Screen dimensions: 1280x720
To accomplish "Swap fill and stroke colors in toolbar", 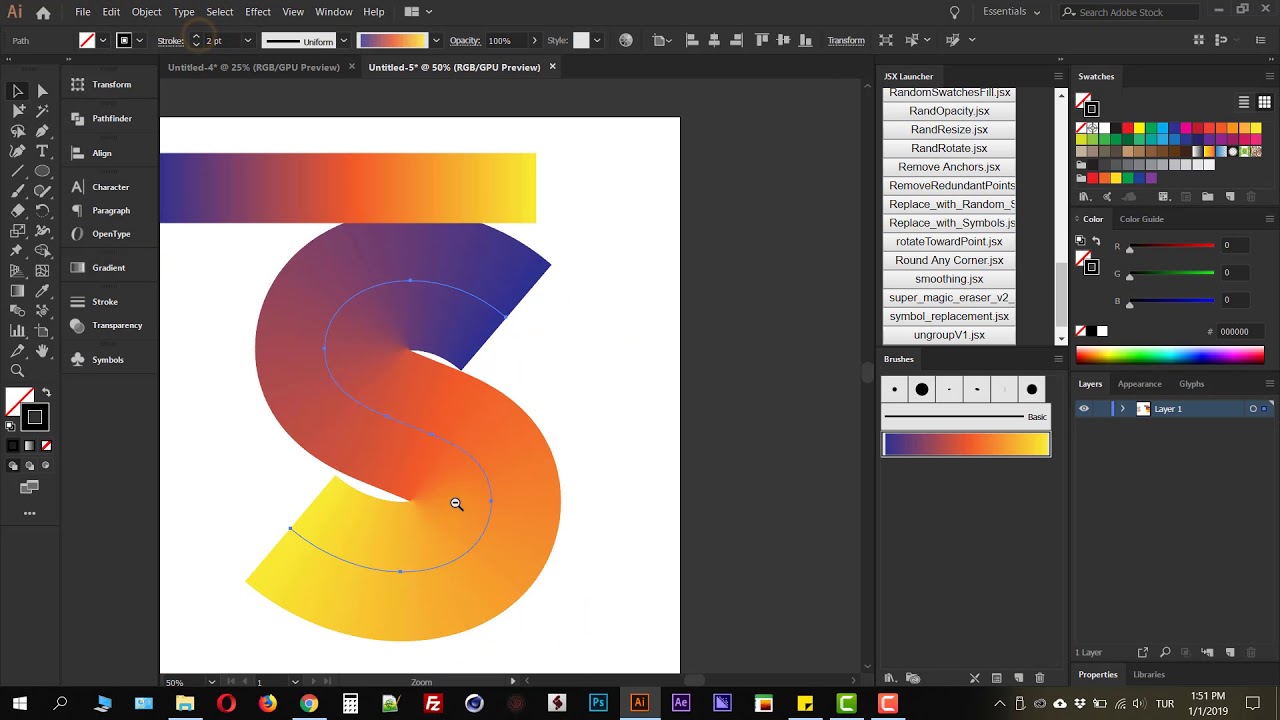I will [46, 393].
